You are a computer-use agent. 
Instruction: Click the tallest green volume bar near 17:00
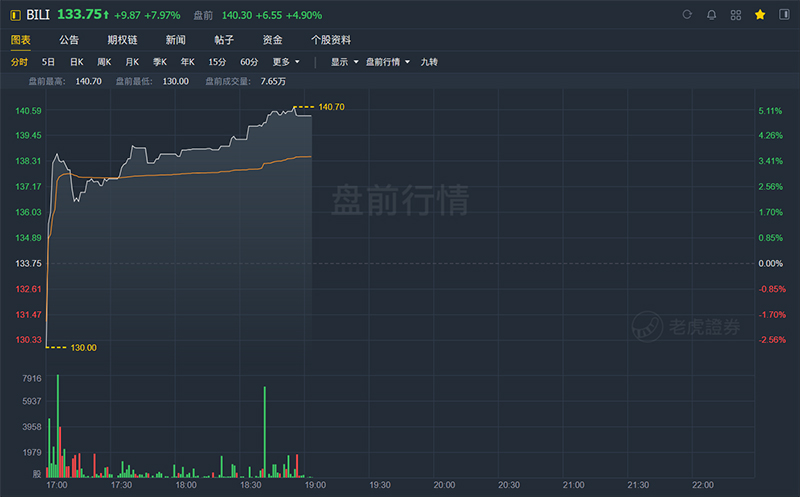click(x=58, y=426)
